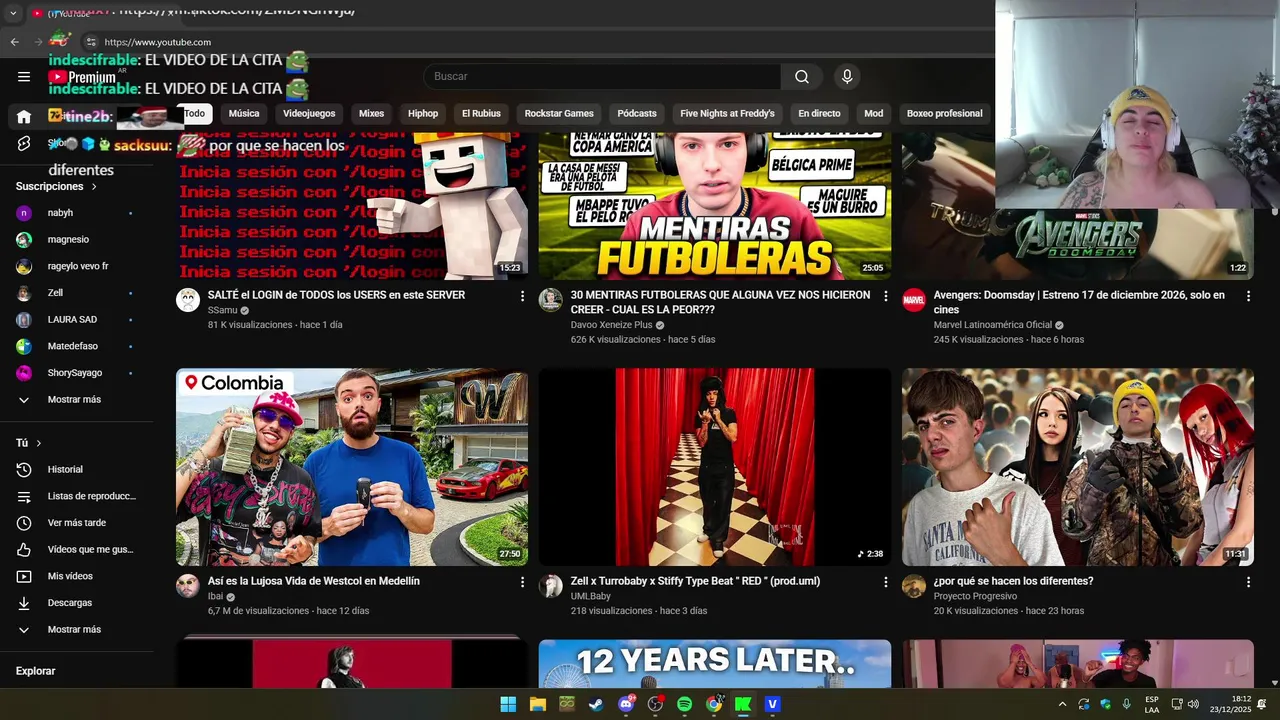This screenshot has height=720, width=1280.
Task: Select the Hiphop filter chip
Action: [x=423, y=114]
